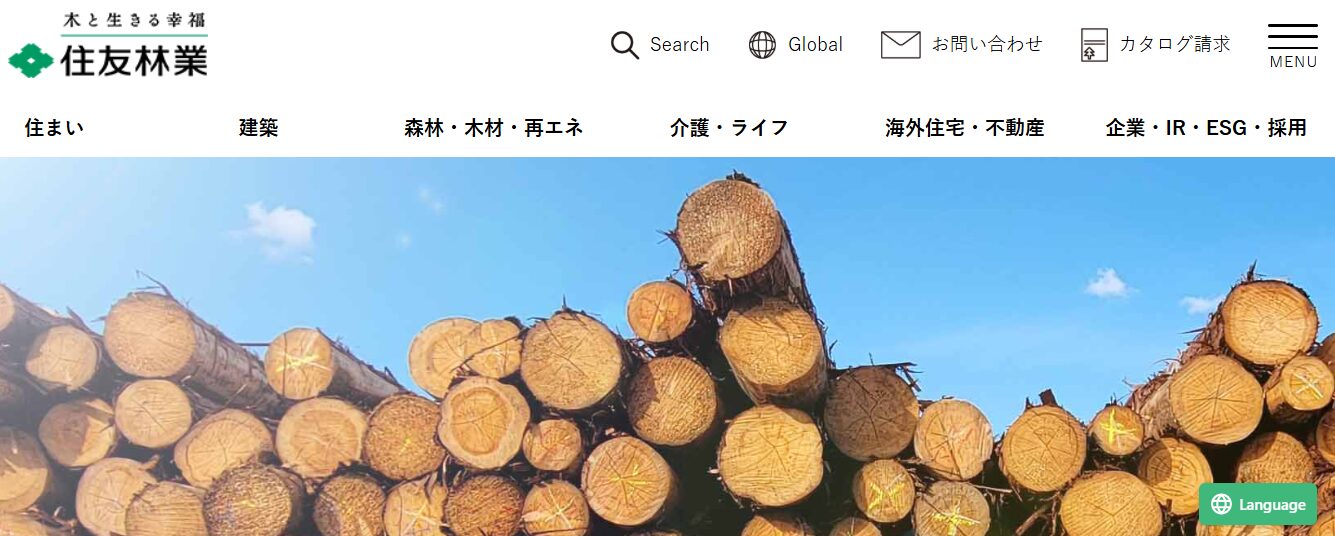
Task: Open 海外住宅・不動産 menu item
Action: point(965,128)
